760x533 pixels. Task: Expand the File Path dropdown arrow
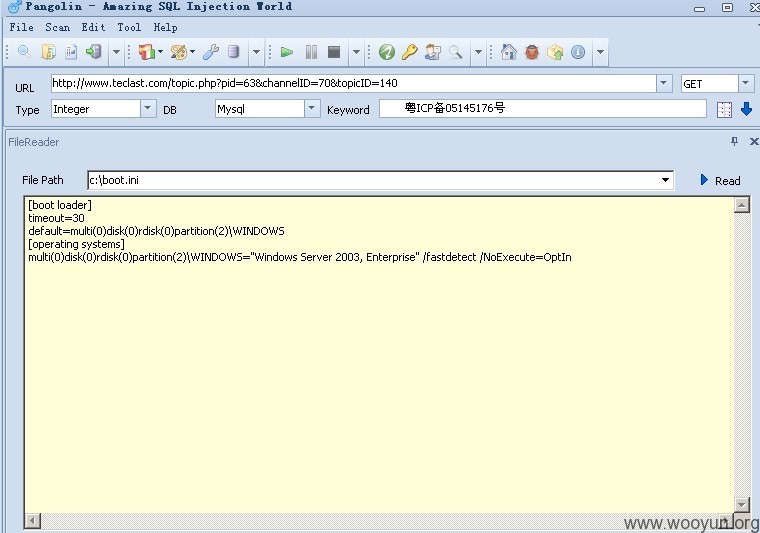(x=665, y=180)
